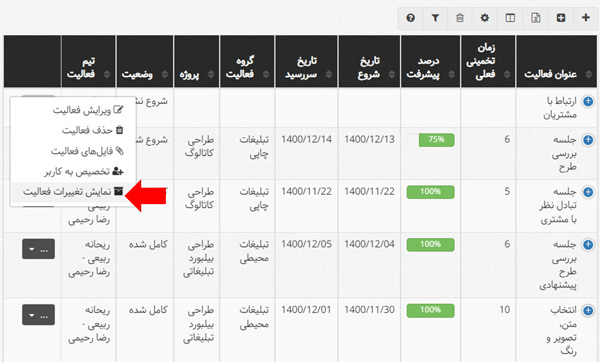Click the title ارتباط با مشتریان
The height and width of the screenshot is (362, 600).
pyautogui.click(x=560, y=108)
